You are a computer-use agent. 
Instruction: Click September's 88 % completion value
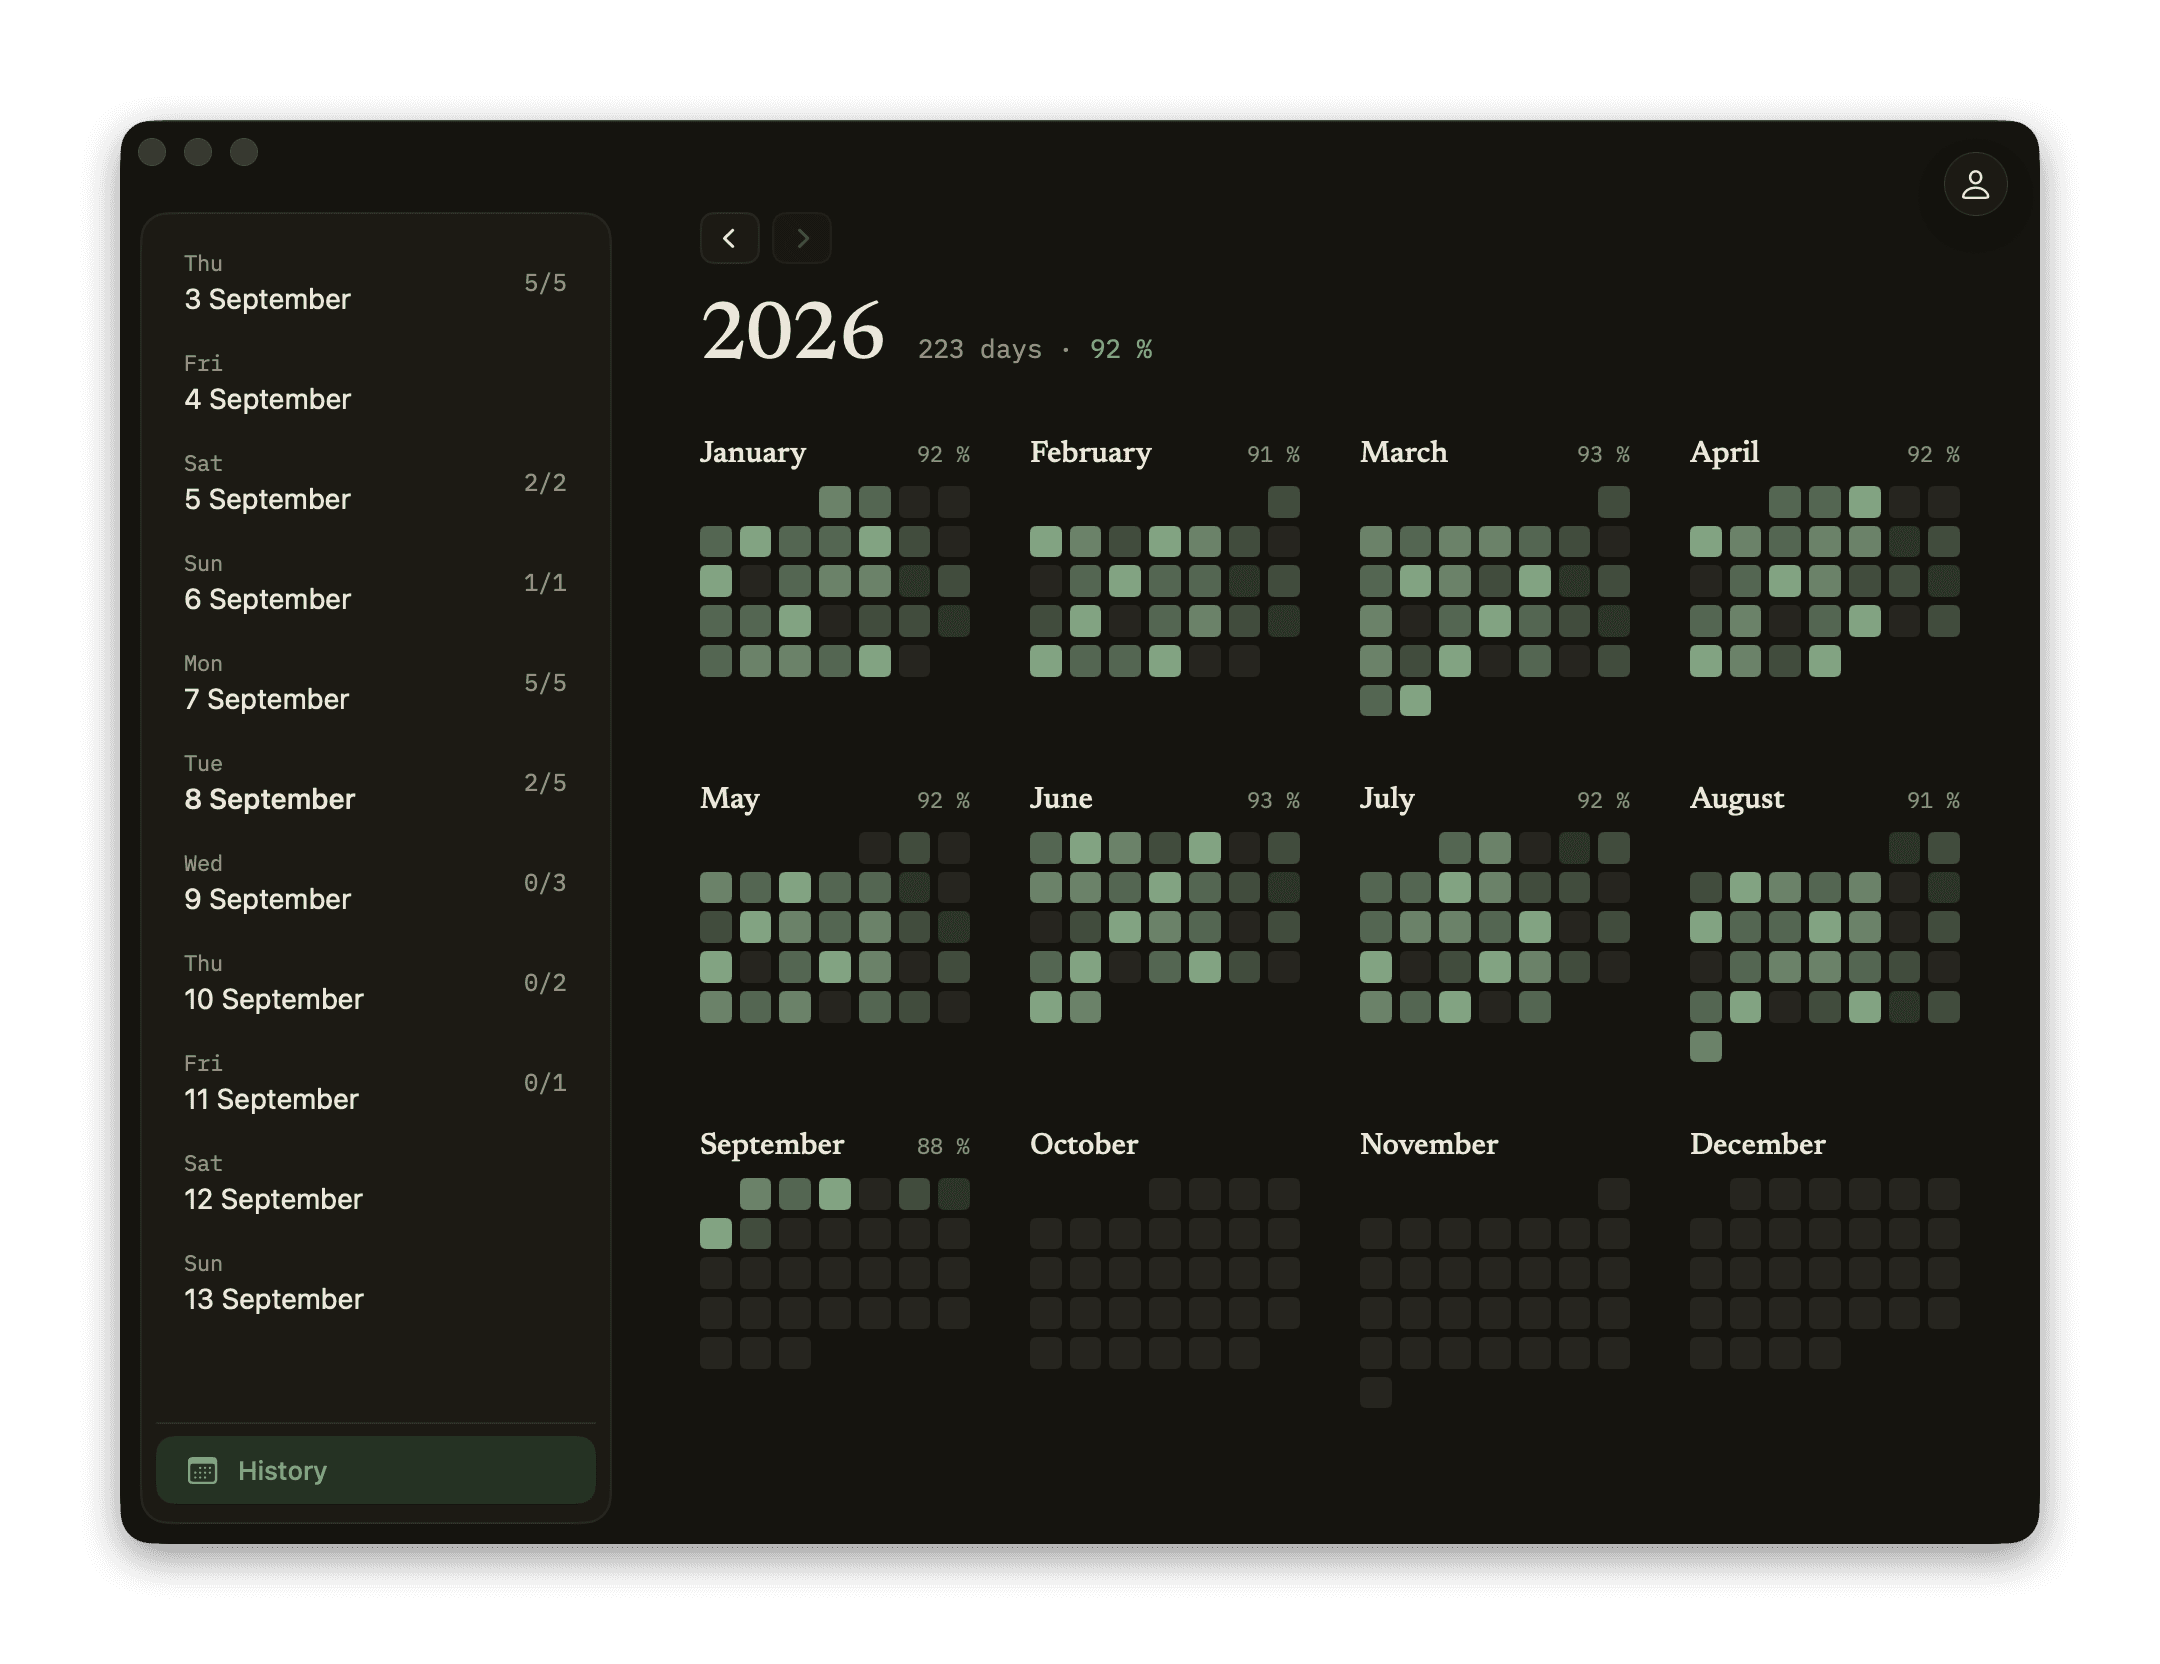(x=943, y=1146)
